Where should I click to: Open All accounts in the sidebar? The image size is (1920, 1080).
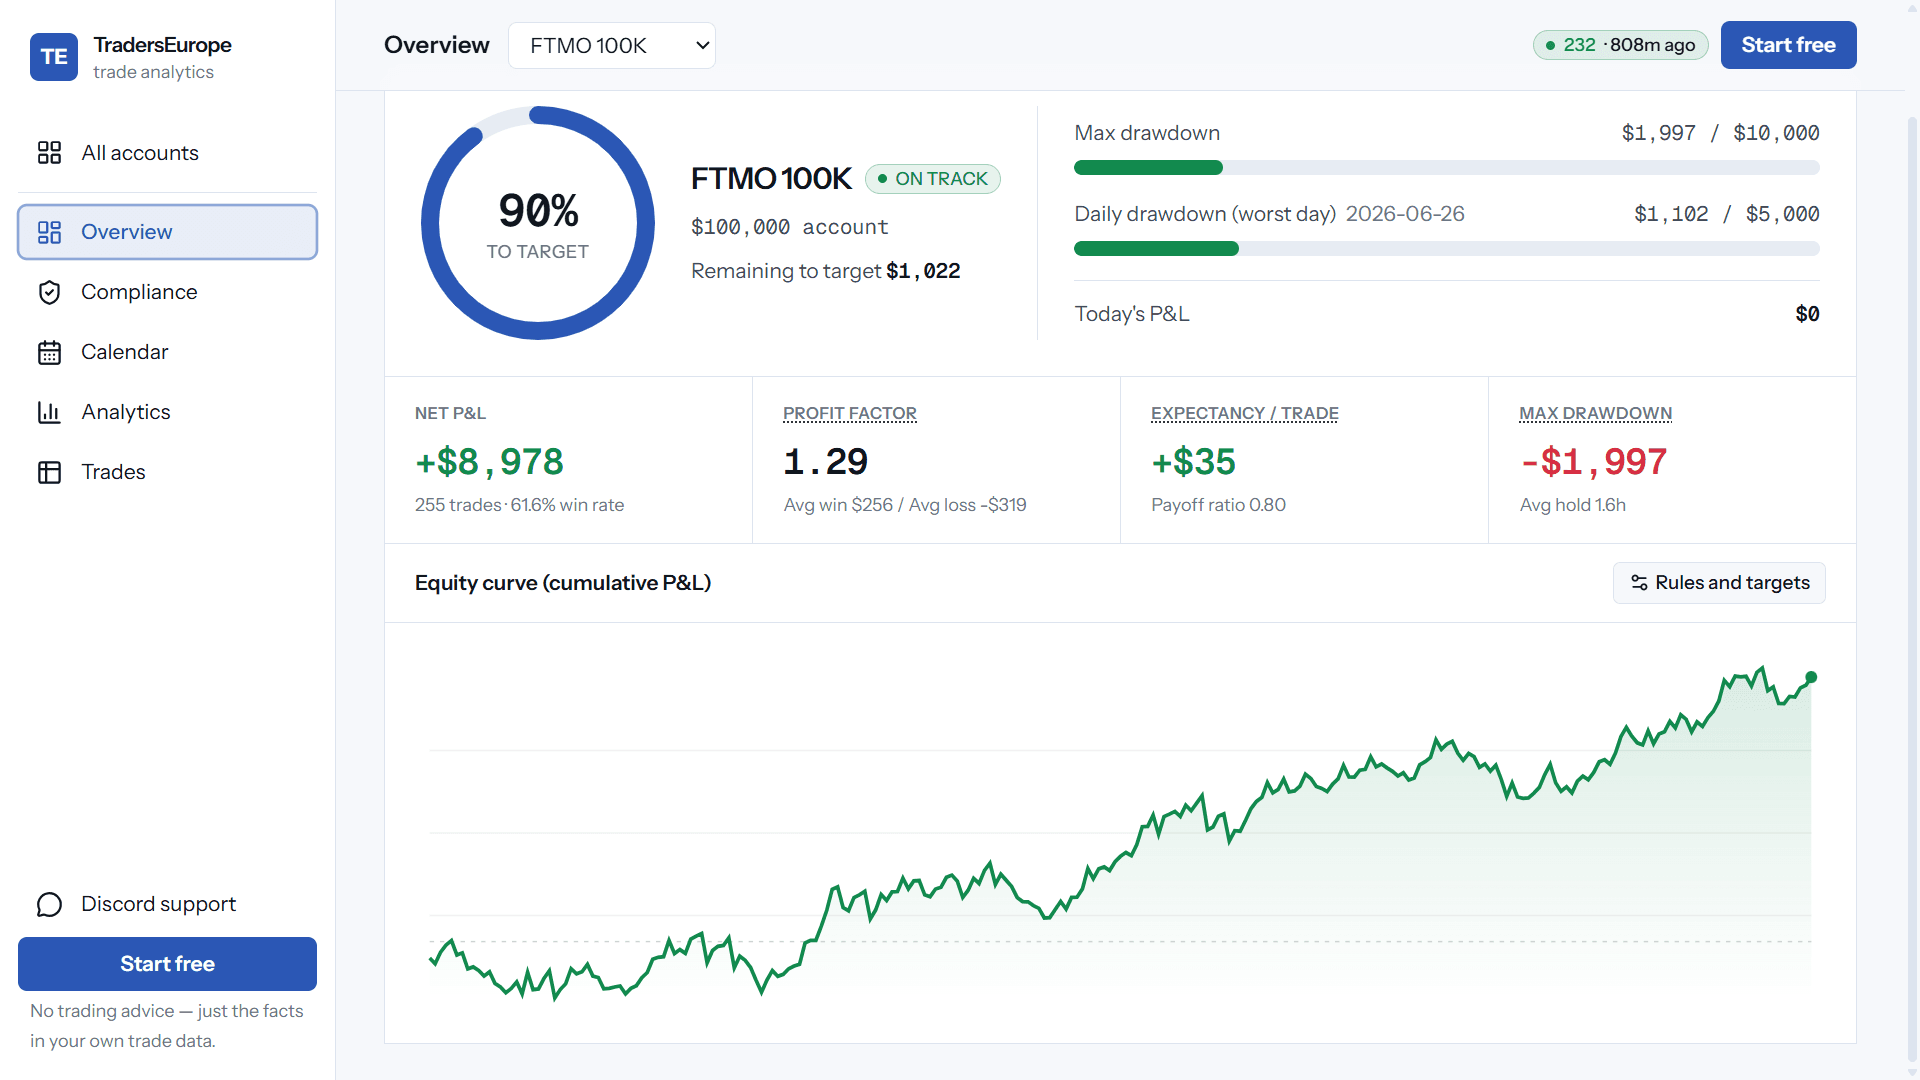click(167, 152)
